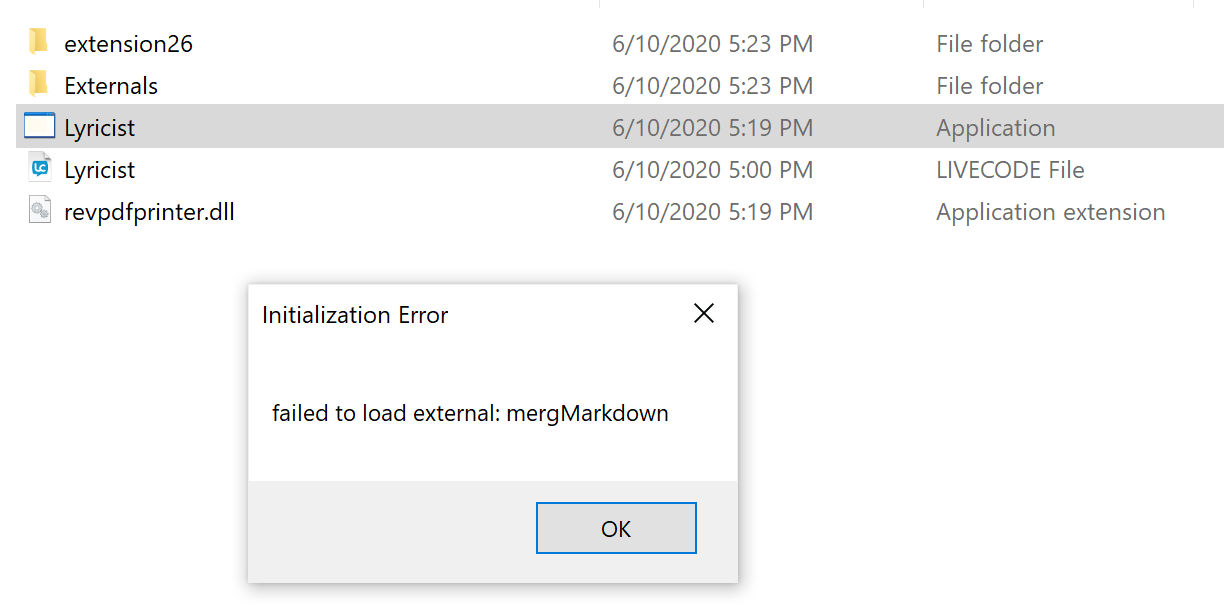
Task: Close the Initialization Error dialog with X
Action: [x=704, y=314]
